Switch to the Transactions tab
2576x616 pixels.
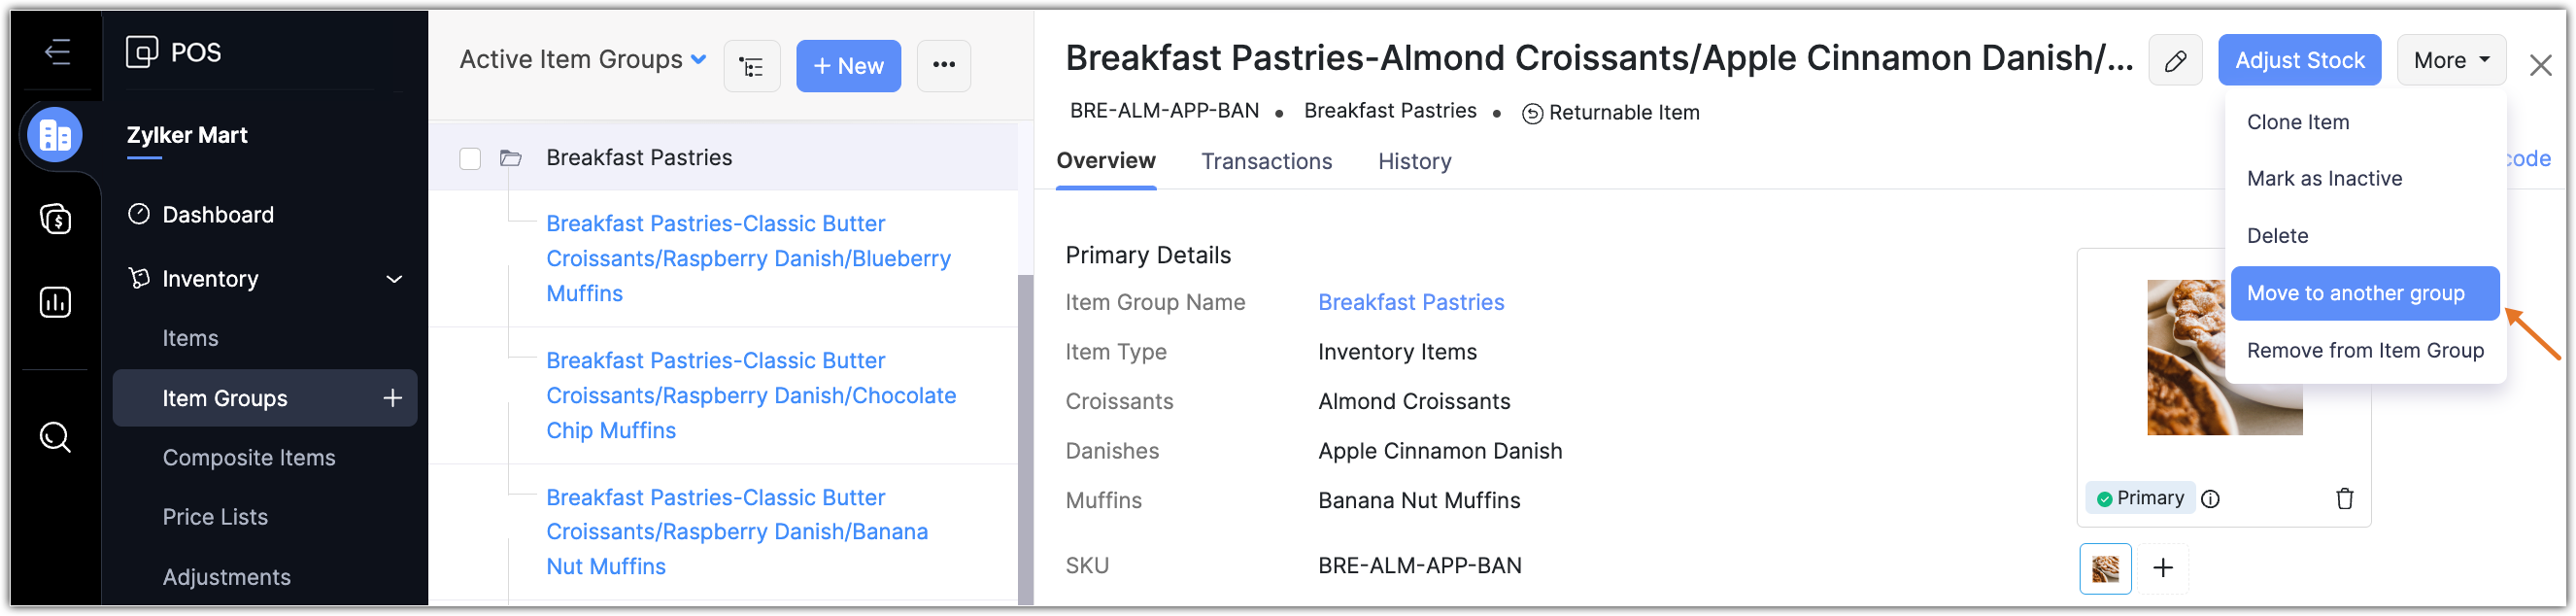point(1266,161)
